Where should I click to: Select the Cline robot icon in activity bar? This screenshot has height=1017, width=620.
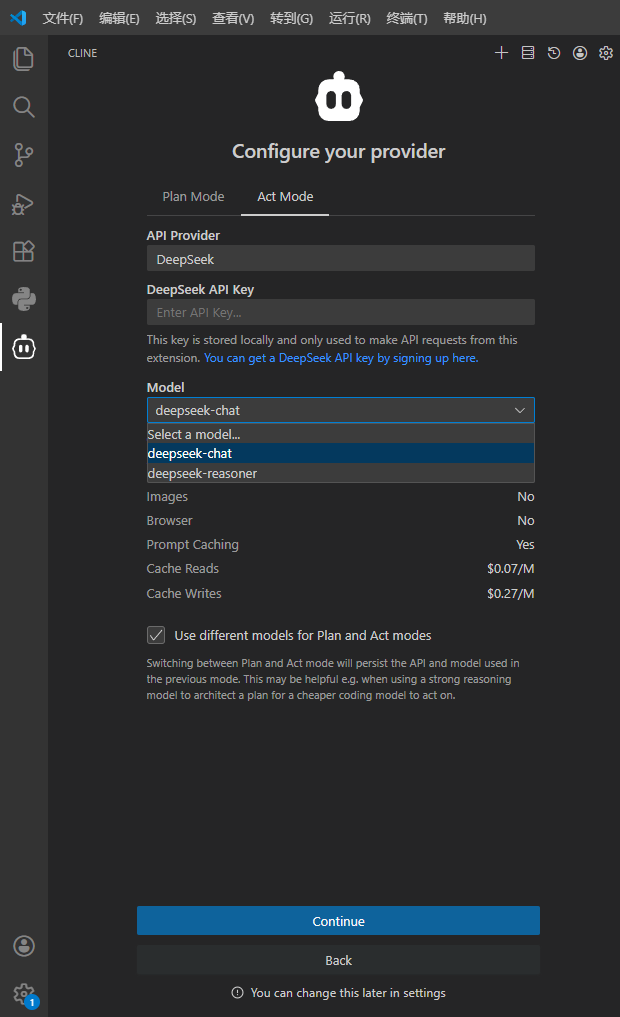click(23, 348)
